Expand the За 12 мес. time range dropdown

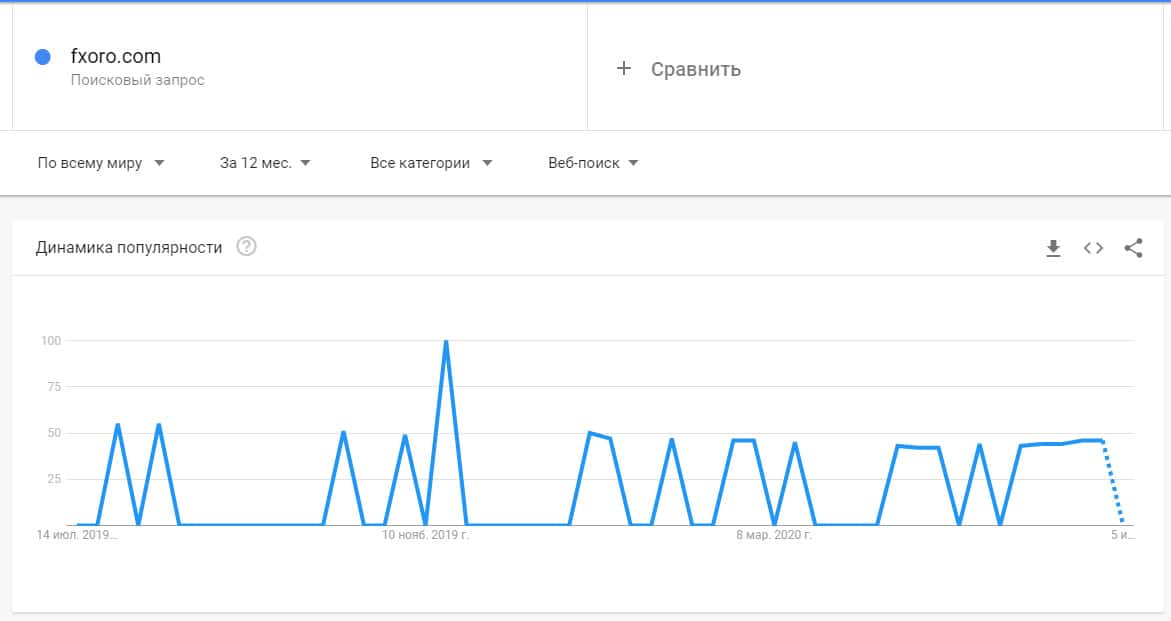[265, 163]
